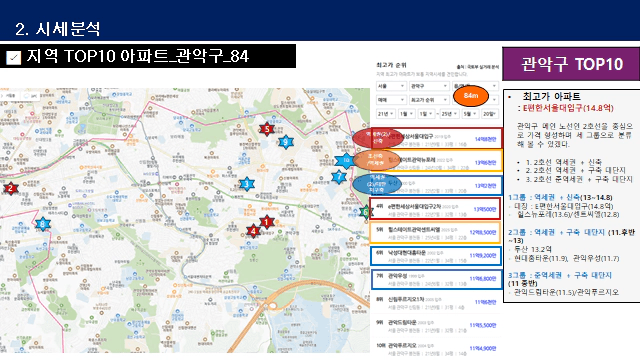640x360 pixels.
Task: Click the orange 84m oval label
Action: pyautogui.click(x=471, y=96)
